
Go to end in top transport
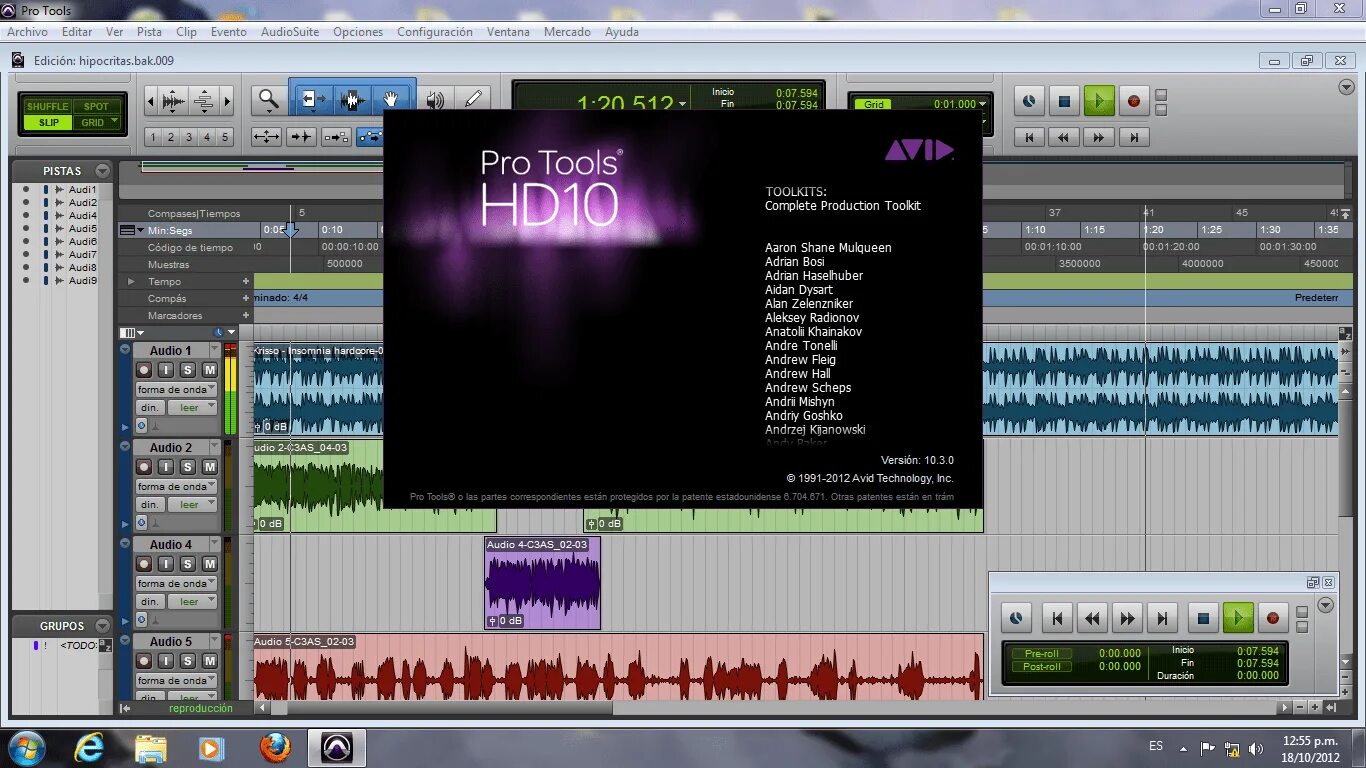click(1134, 137)
